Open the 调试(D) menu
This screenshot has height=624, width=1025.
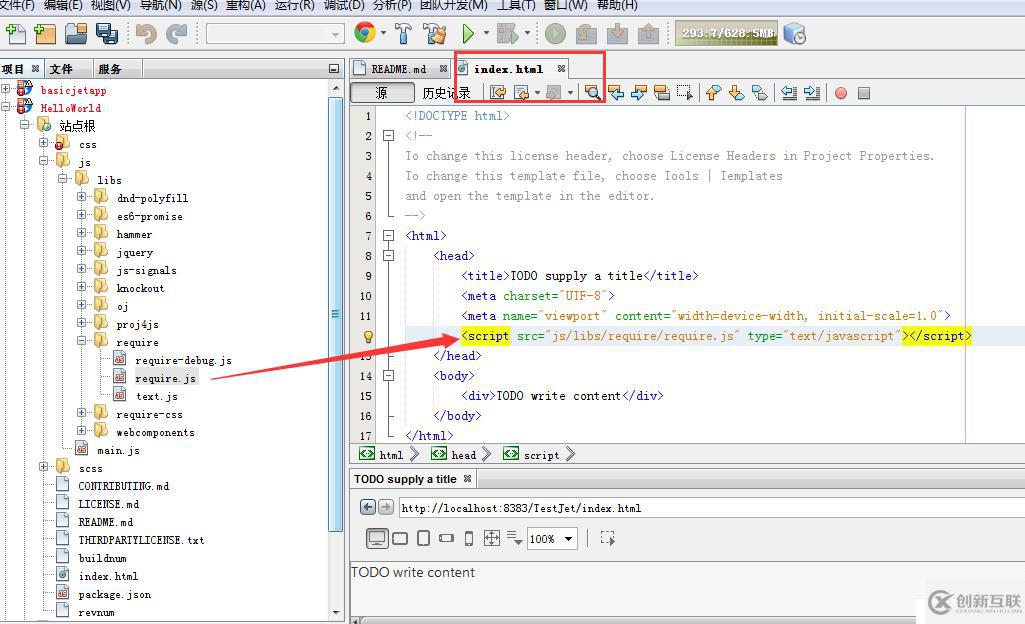(x=344, y=5)
